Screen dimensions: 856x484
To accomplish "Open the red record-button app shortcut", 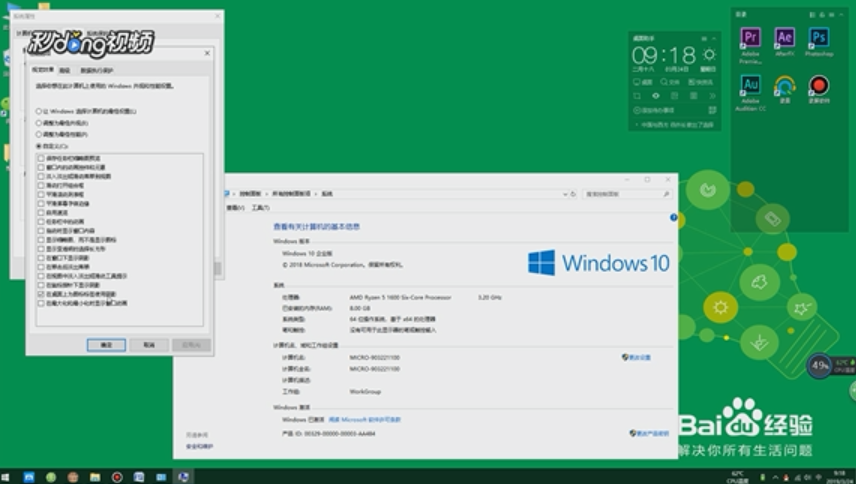I will coord(819,89).
